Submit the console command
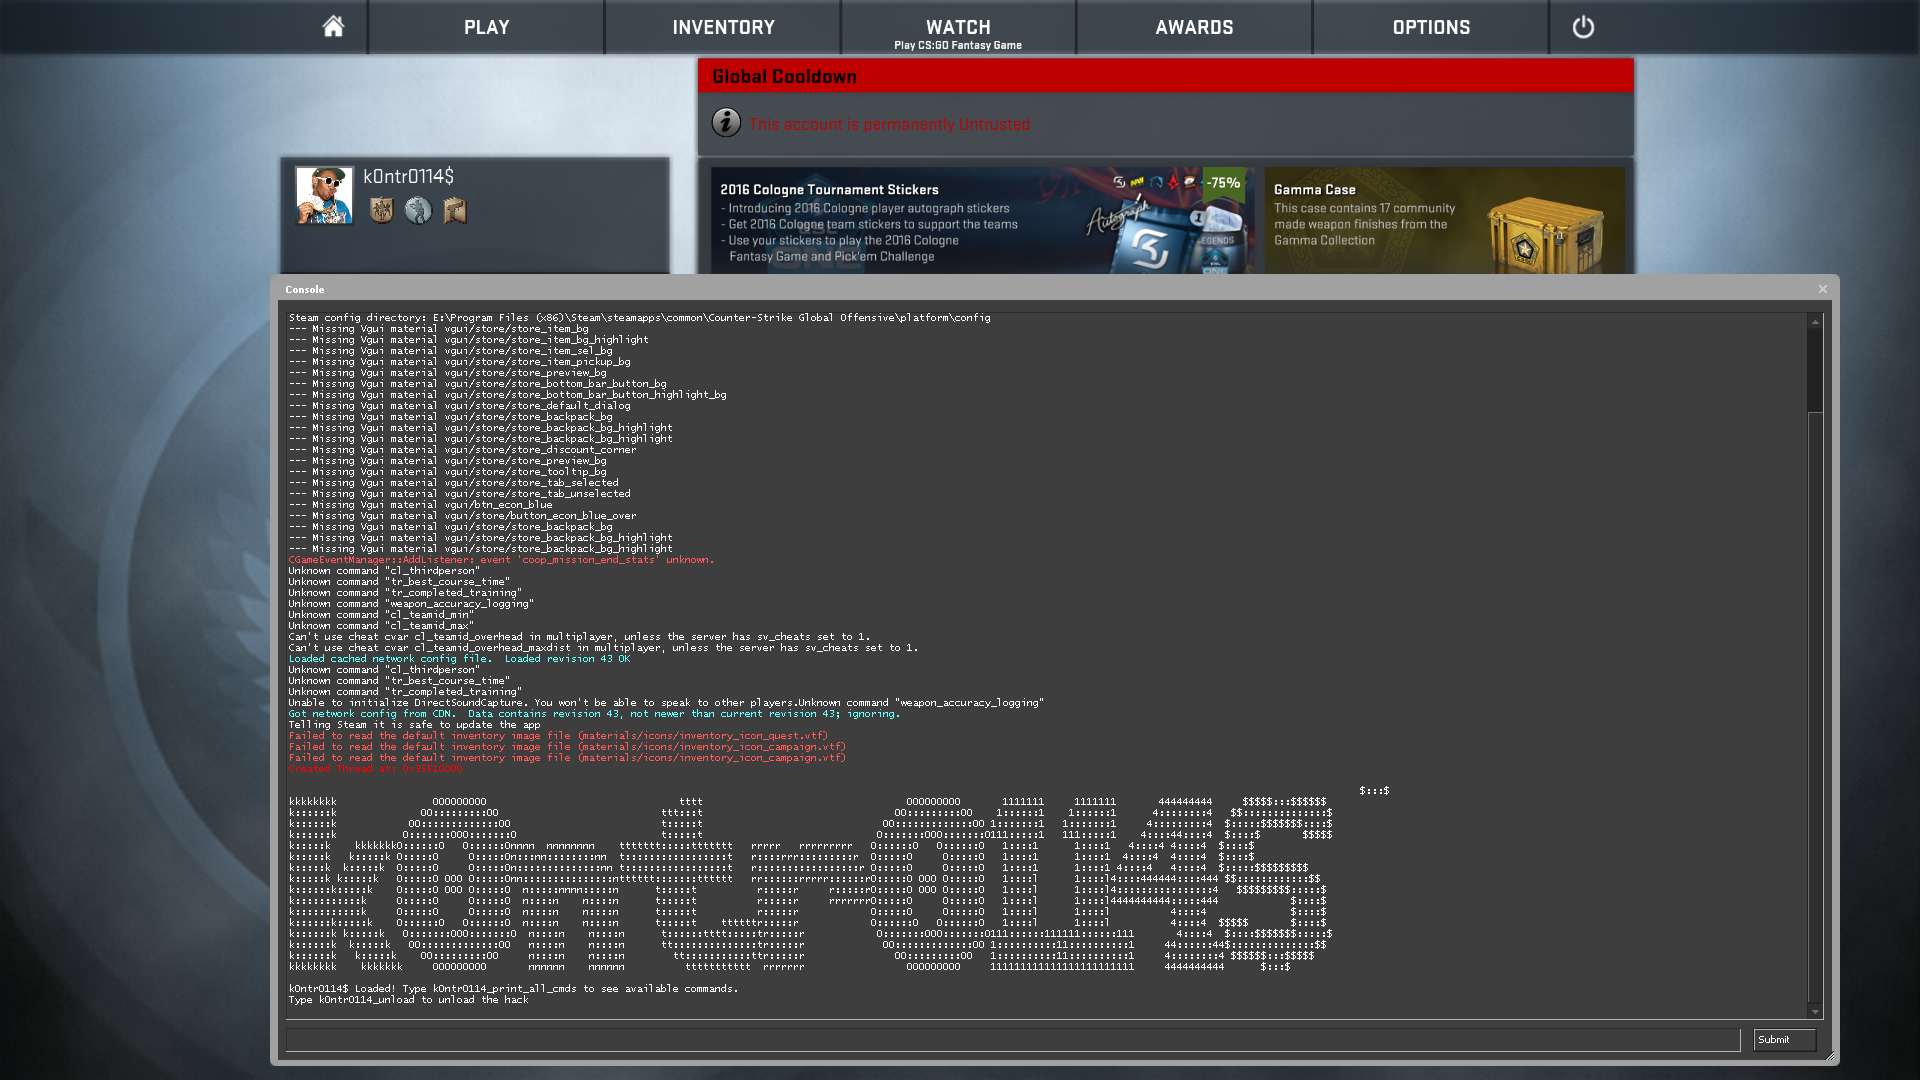Viewport: 1920px width, 1080px height. click(x=1784, y=1040)
